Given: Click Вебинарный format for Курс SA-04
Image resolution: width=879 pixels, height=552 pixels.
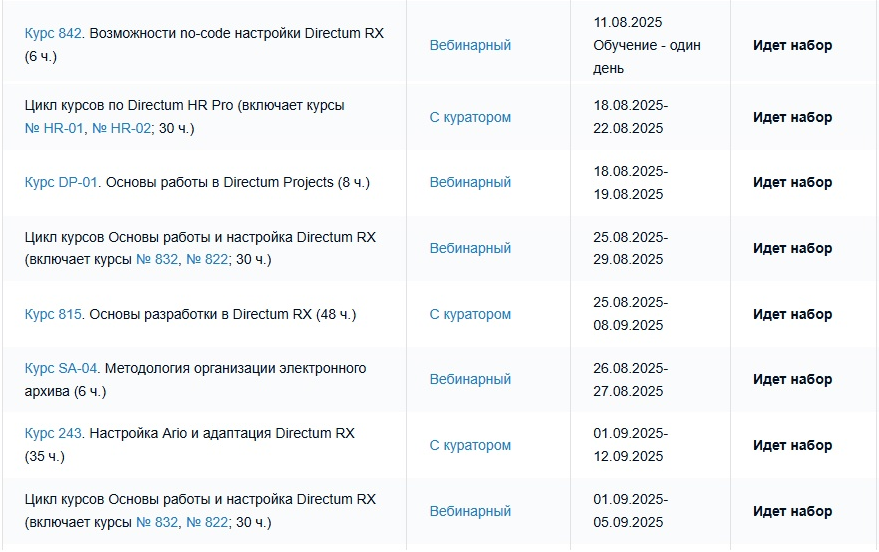Looking at the screenshot, I should point(470,379).
